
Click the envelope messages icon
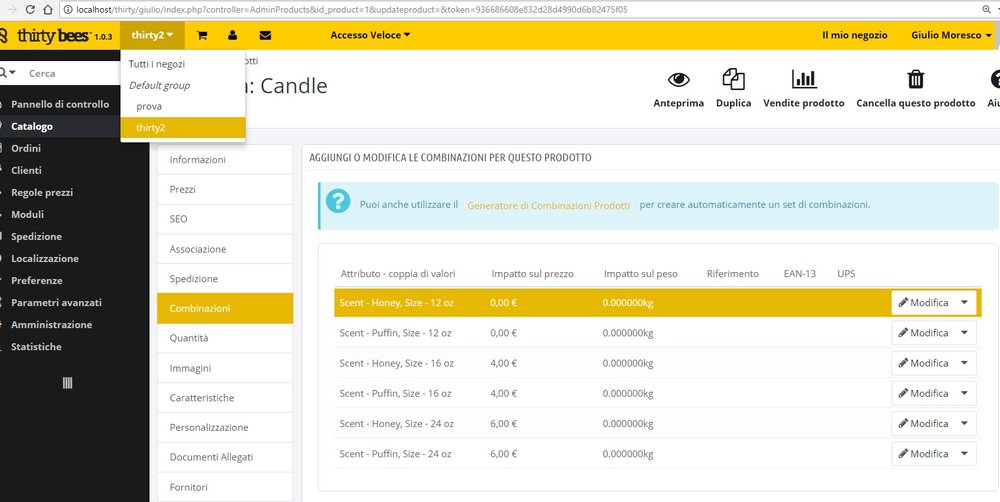(265, 35)
